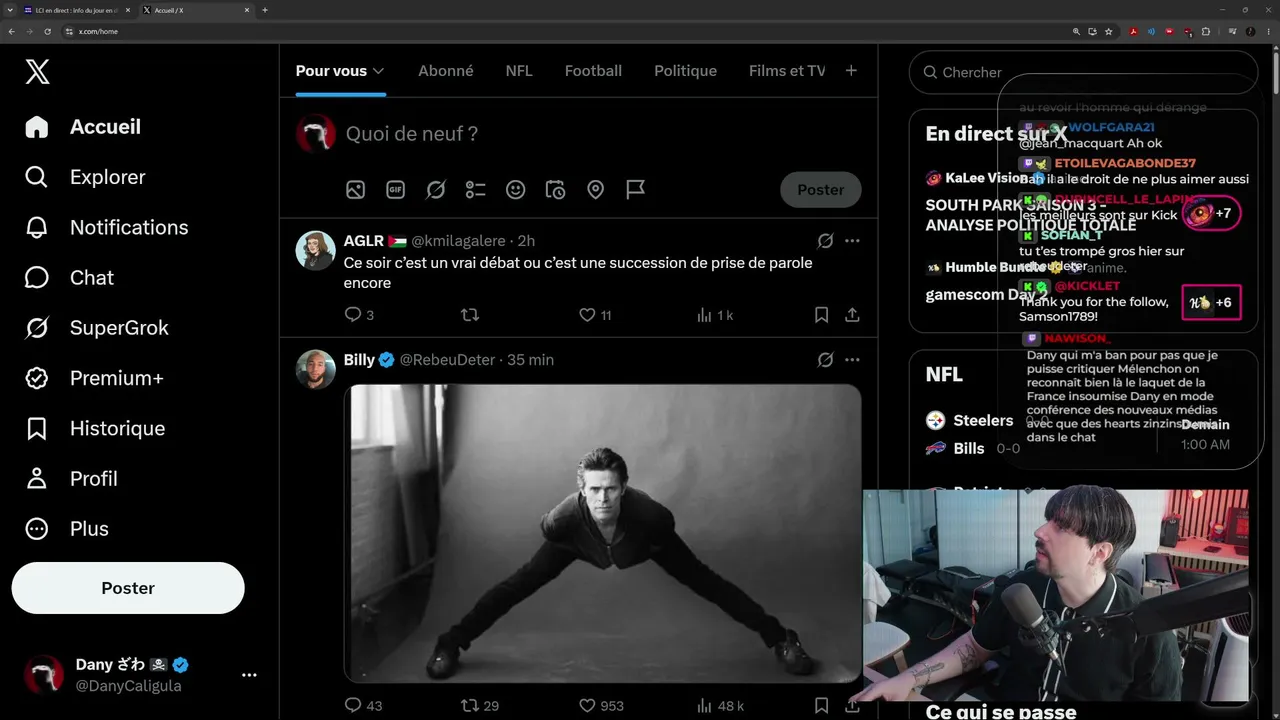
Task: Share AGLR's post
Action: (x=852, y=315)
